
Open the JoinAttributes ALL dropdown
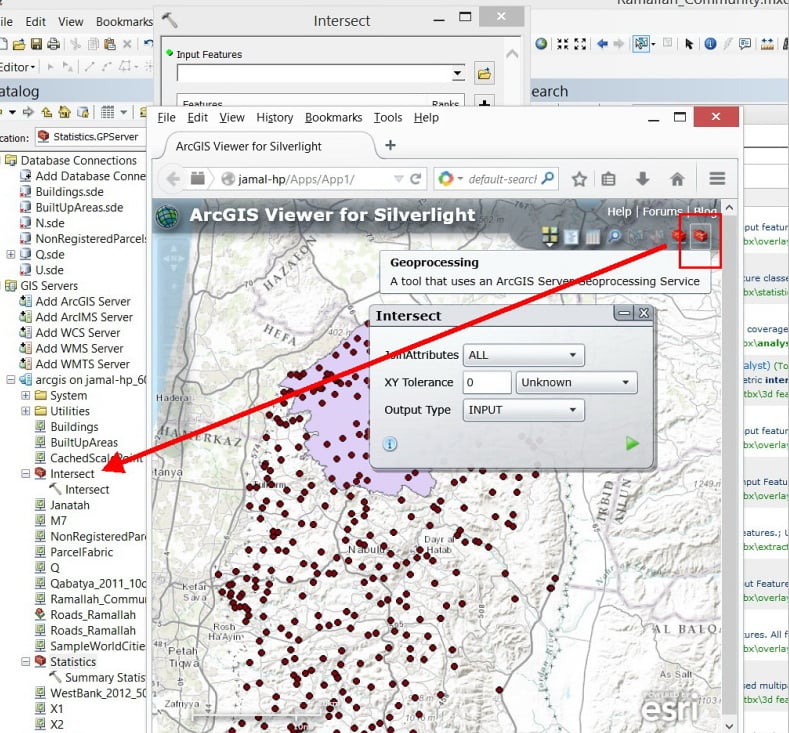coord(523,355)
